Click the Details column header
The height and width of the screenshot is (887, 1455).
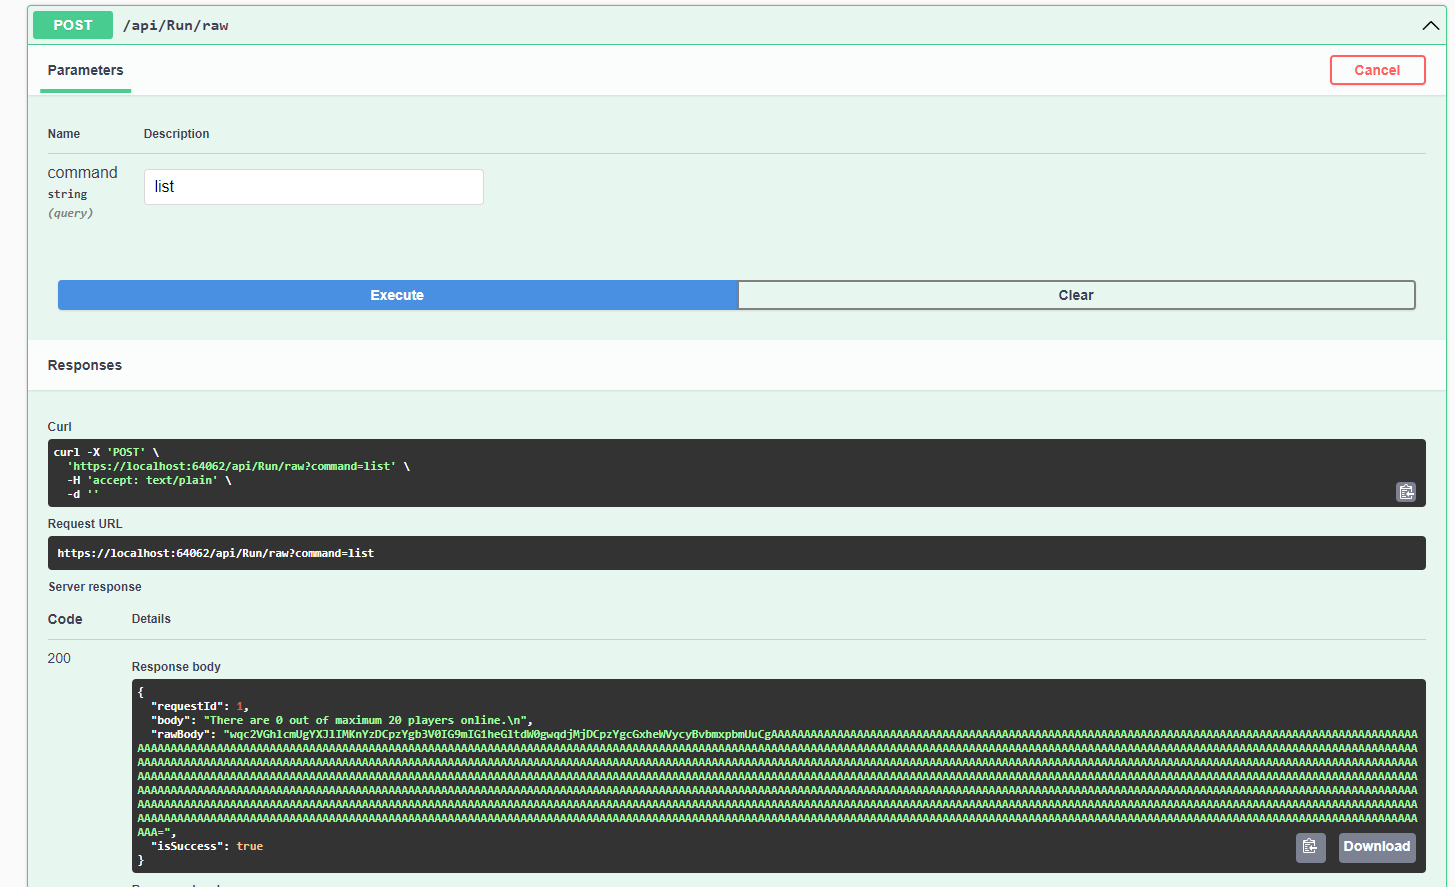(x=151, y=618)
